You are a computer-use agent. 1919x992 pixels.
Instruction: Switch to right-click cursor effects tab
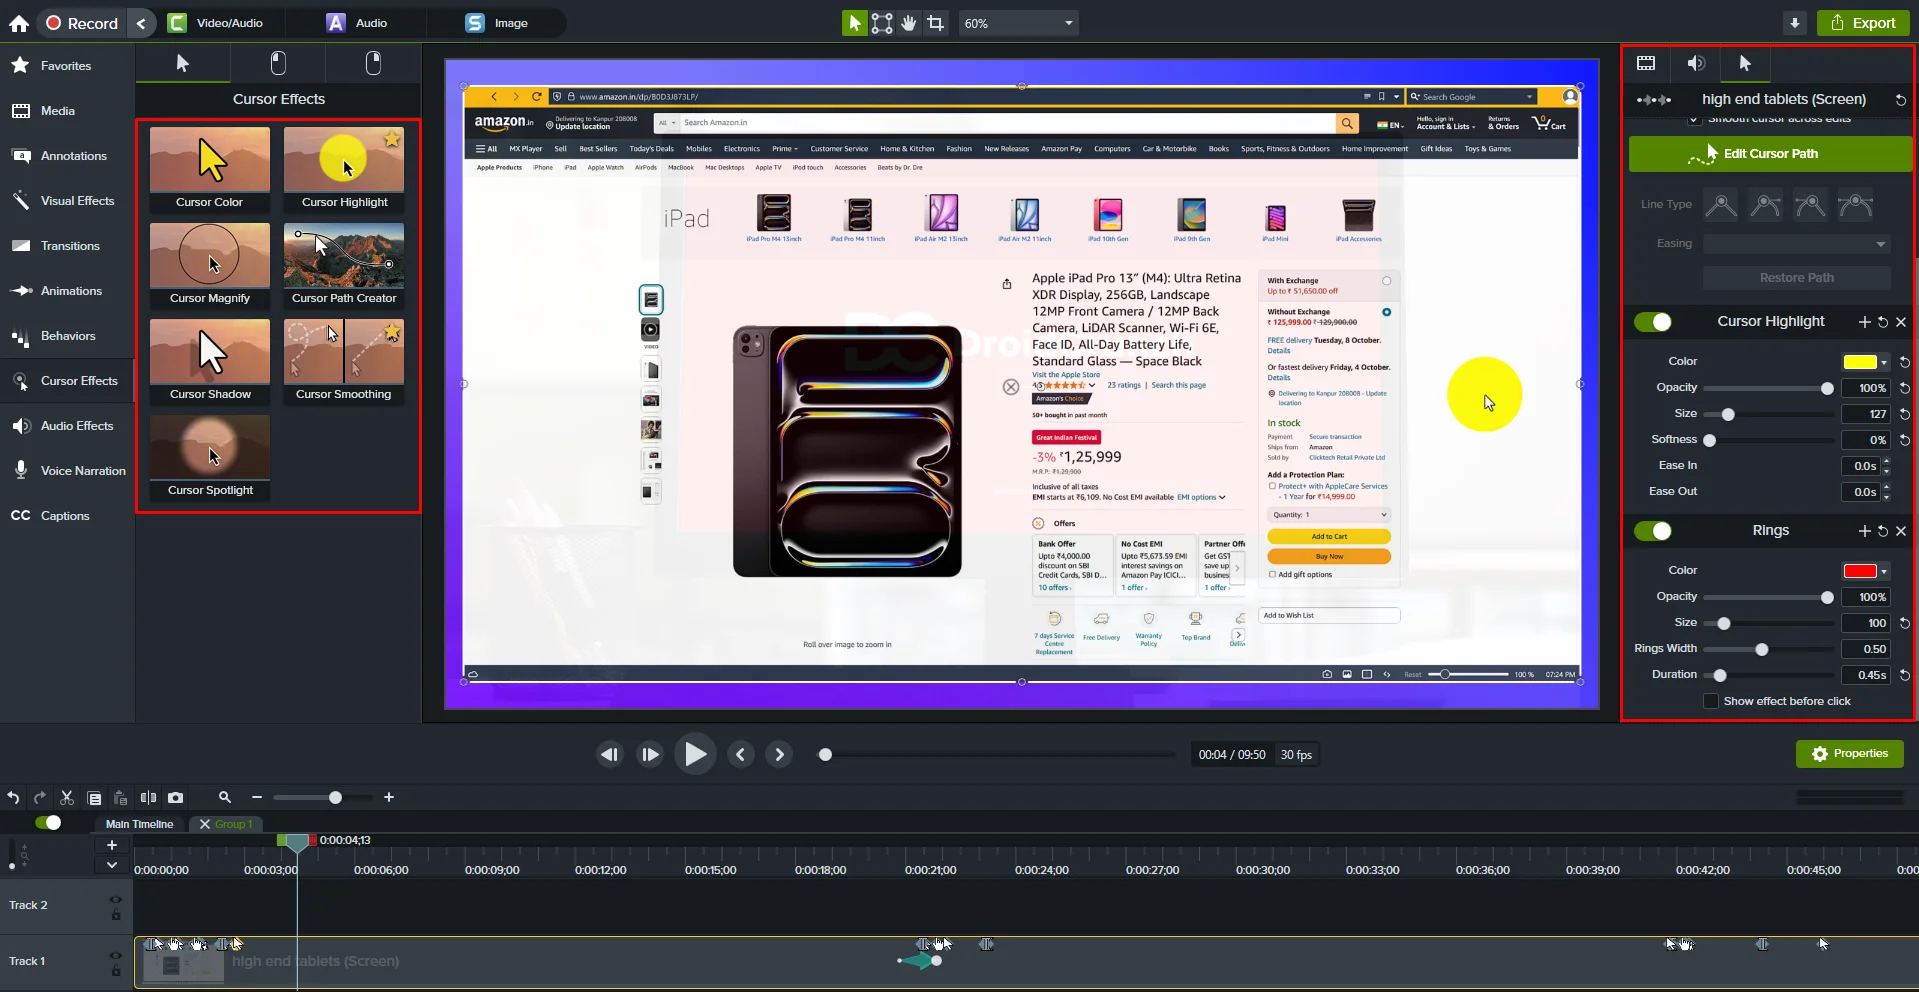coord(373,64)
